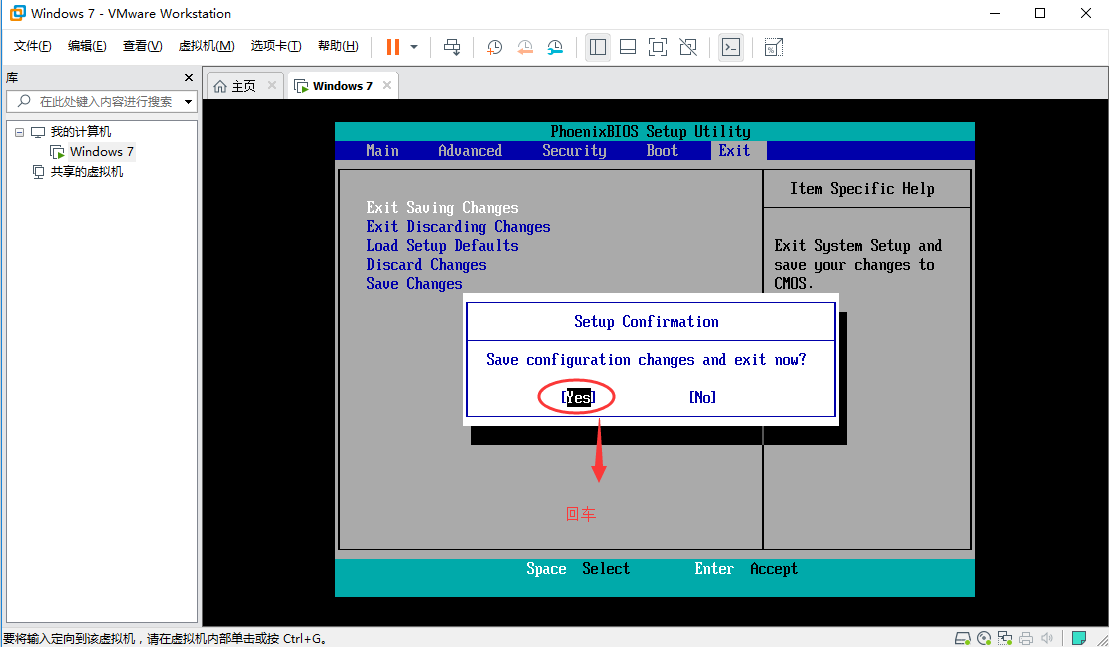Toggle the library sidebar view icon
The width and height of the screenshot is (1109, 647).
point(598,47)
